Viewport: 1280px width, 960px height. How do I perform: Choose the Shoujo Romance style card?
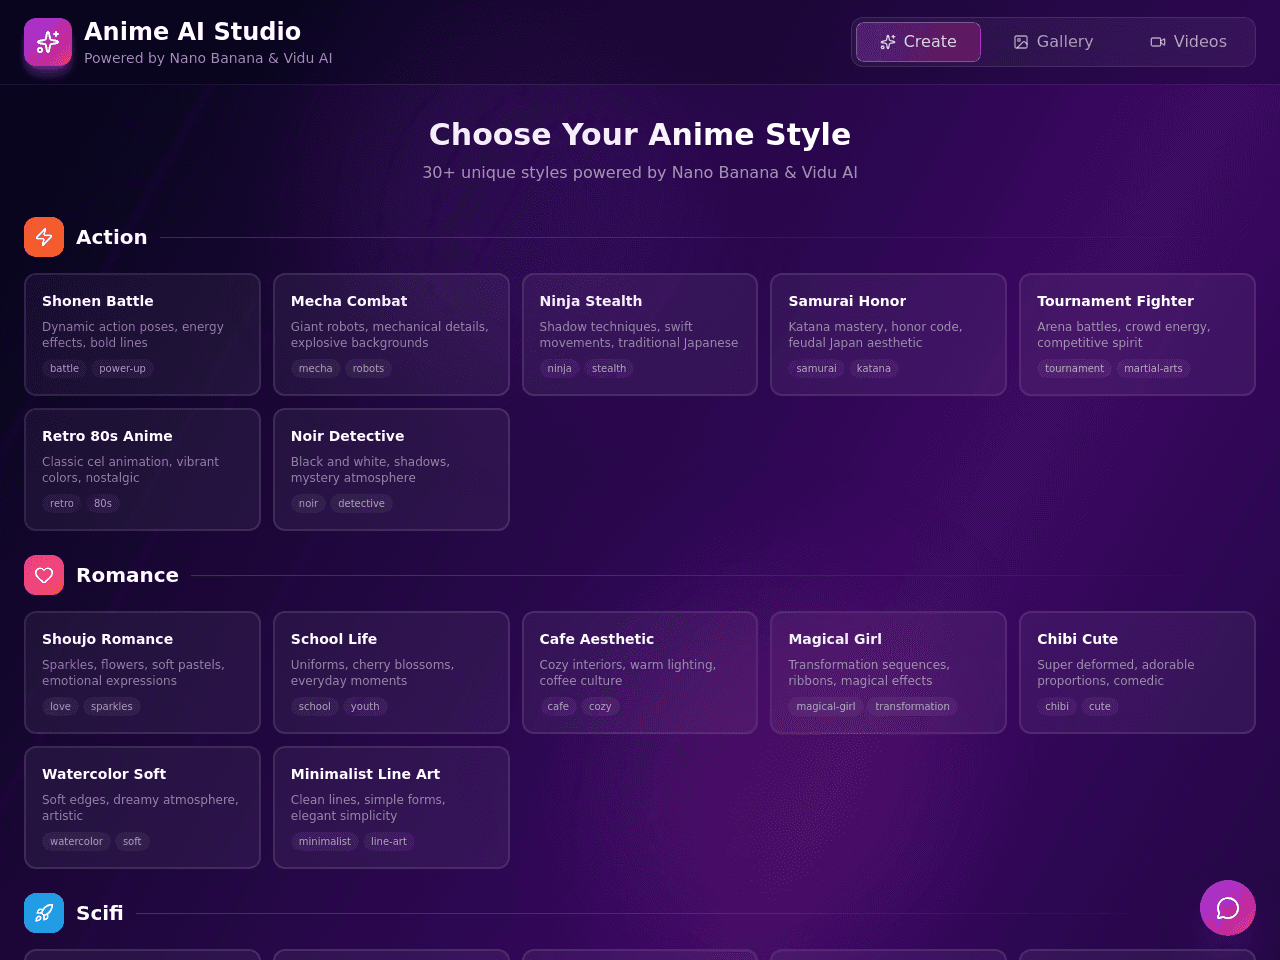pyautogui.click(x=142, y=672)
